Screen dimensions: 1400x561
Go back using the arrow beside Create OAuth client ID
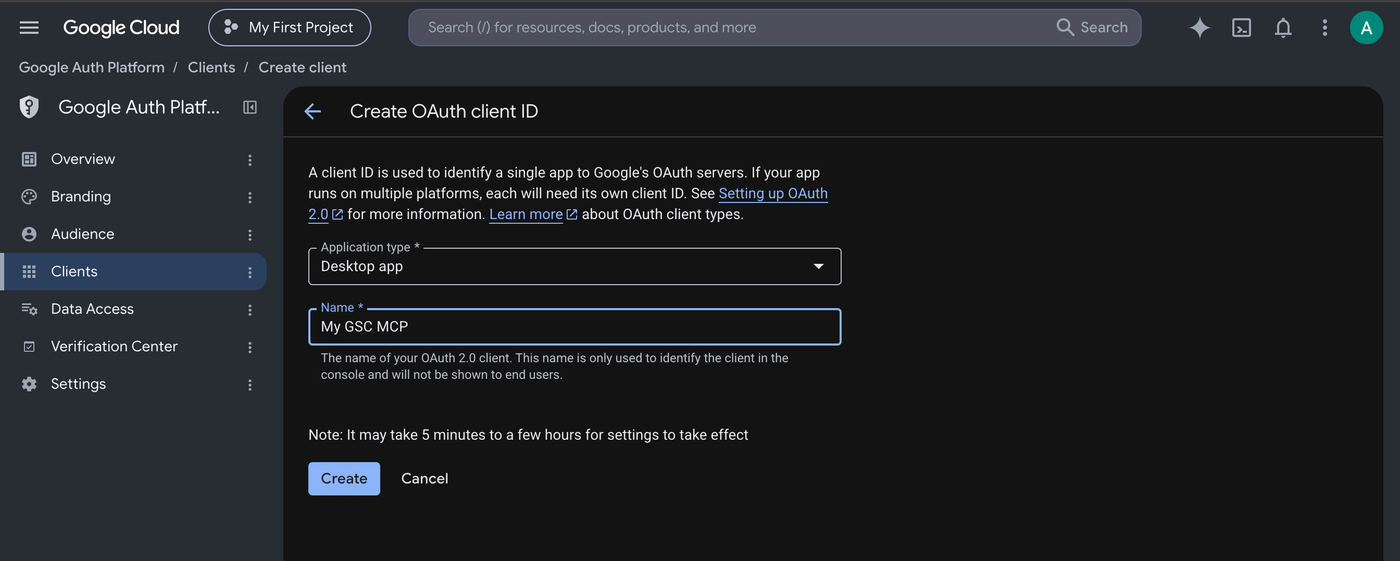pos(313,112)
